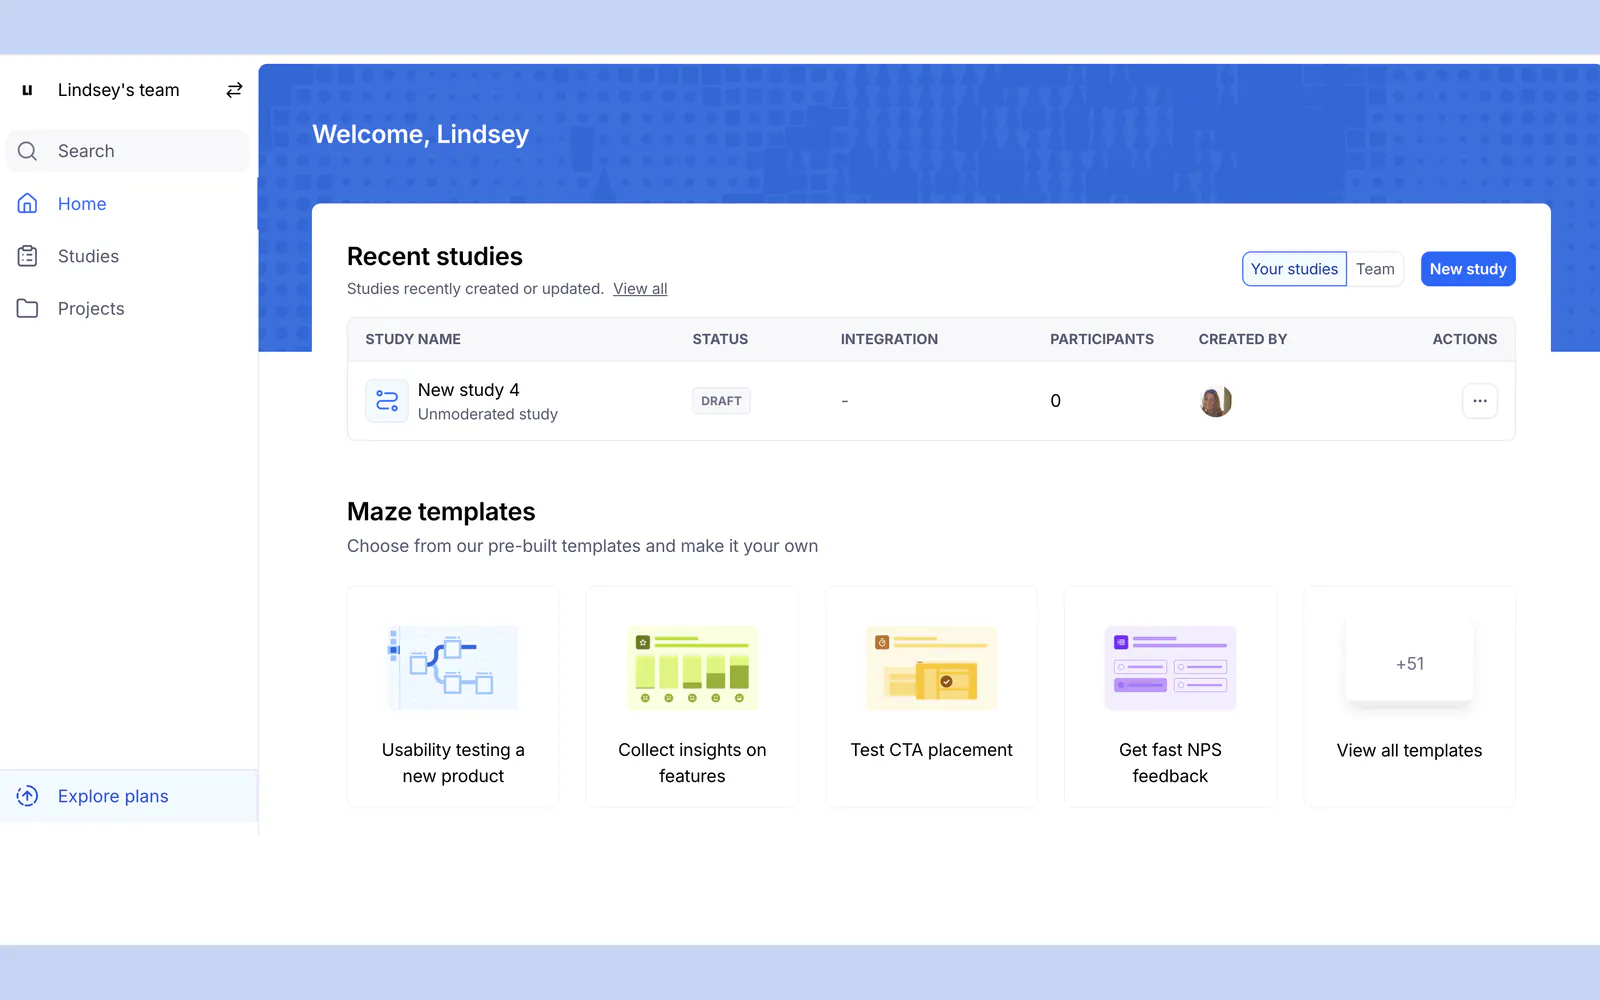This screenshot has width=1600, height=1000.
Task: Click the Studies clipboard icon
Action: [x=27, y=256]
